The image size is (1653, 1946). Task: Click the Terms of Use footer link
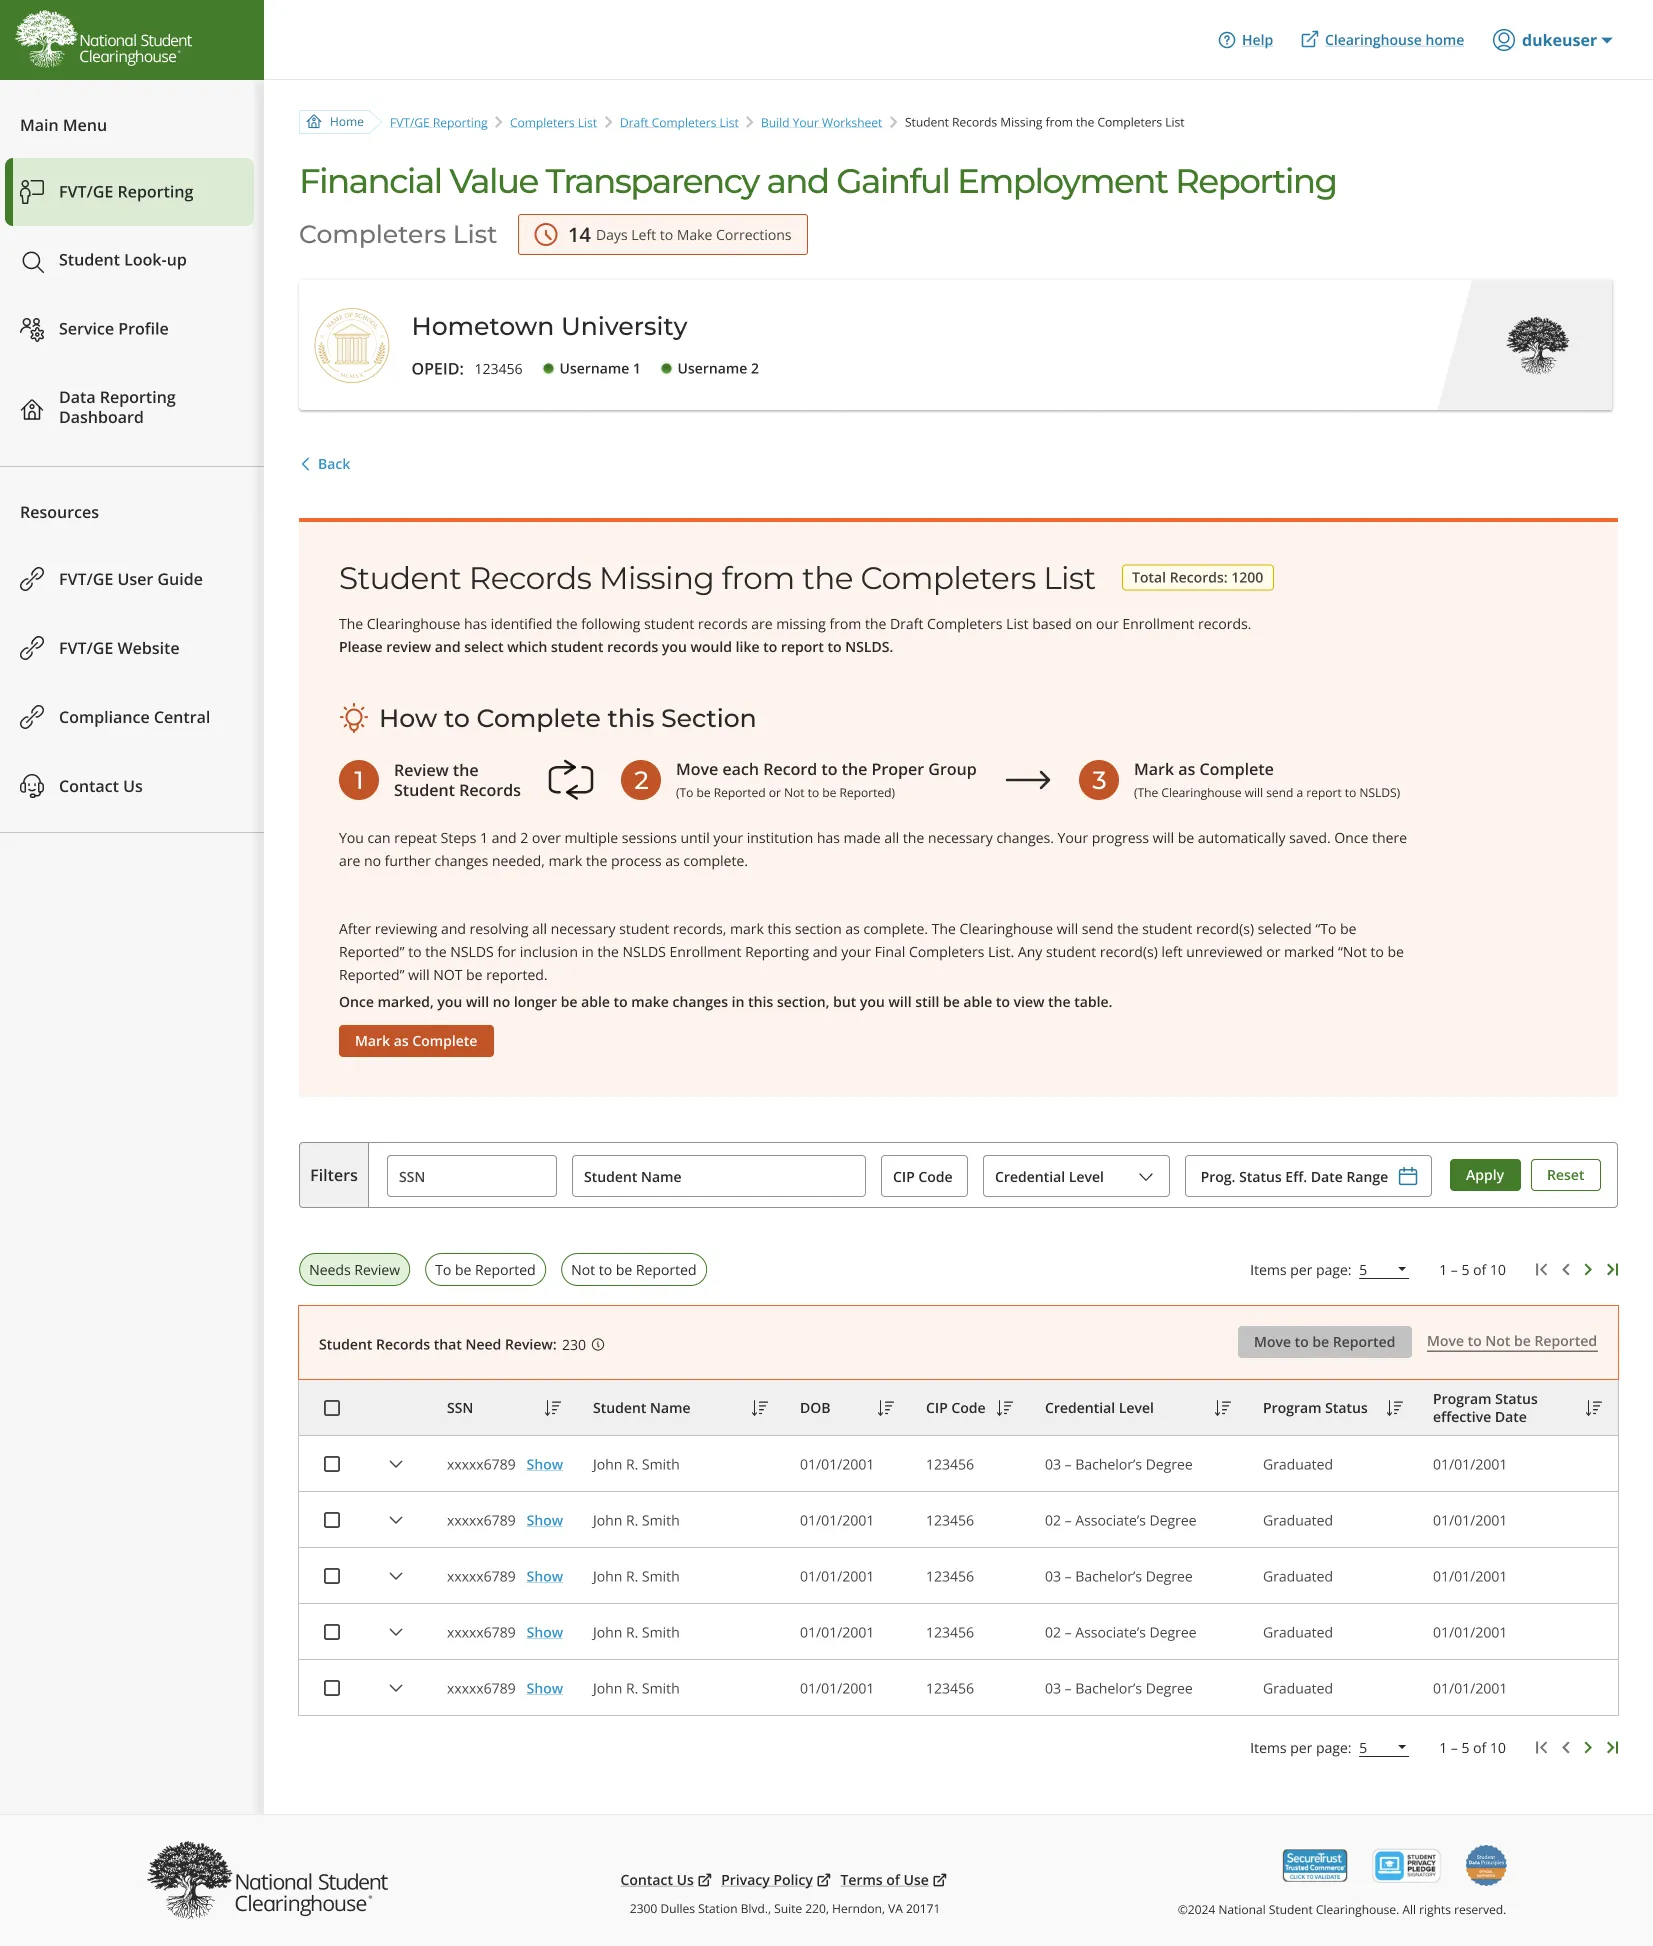[893, 1880]
